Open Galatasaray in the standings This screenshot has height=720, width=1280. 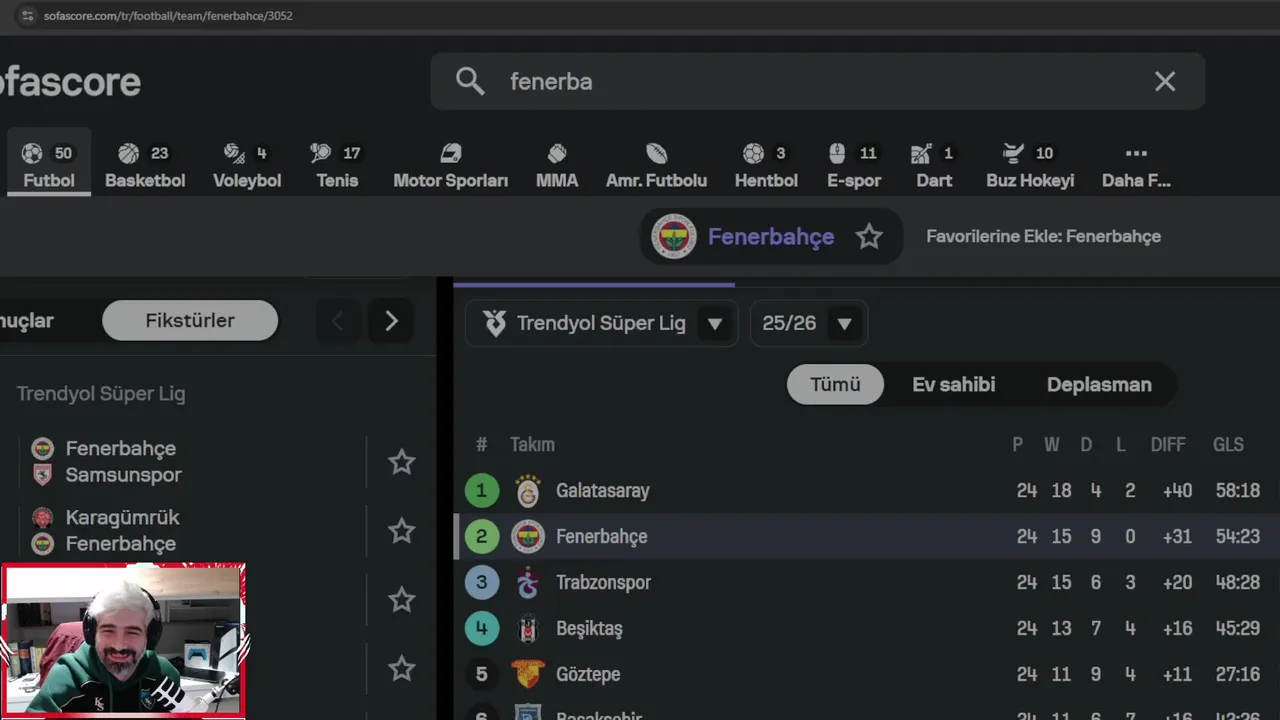pyautogui.click(x=603, y=491)
